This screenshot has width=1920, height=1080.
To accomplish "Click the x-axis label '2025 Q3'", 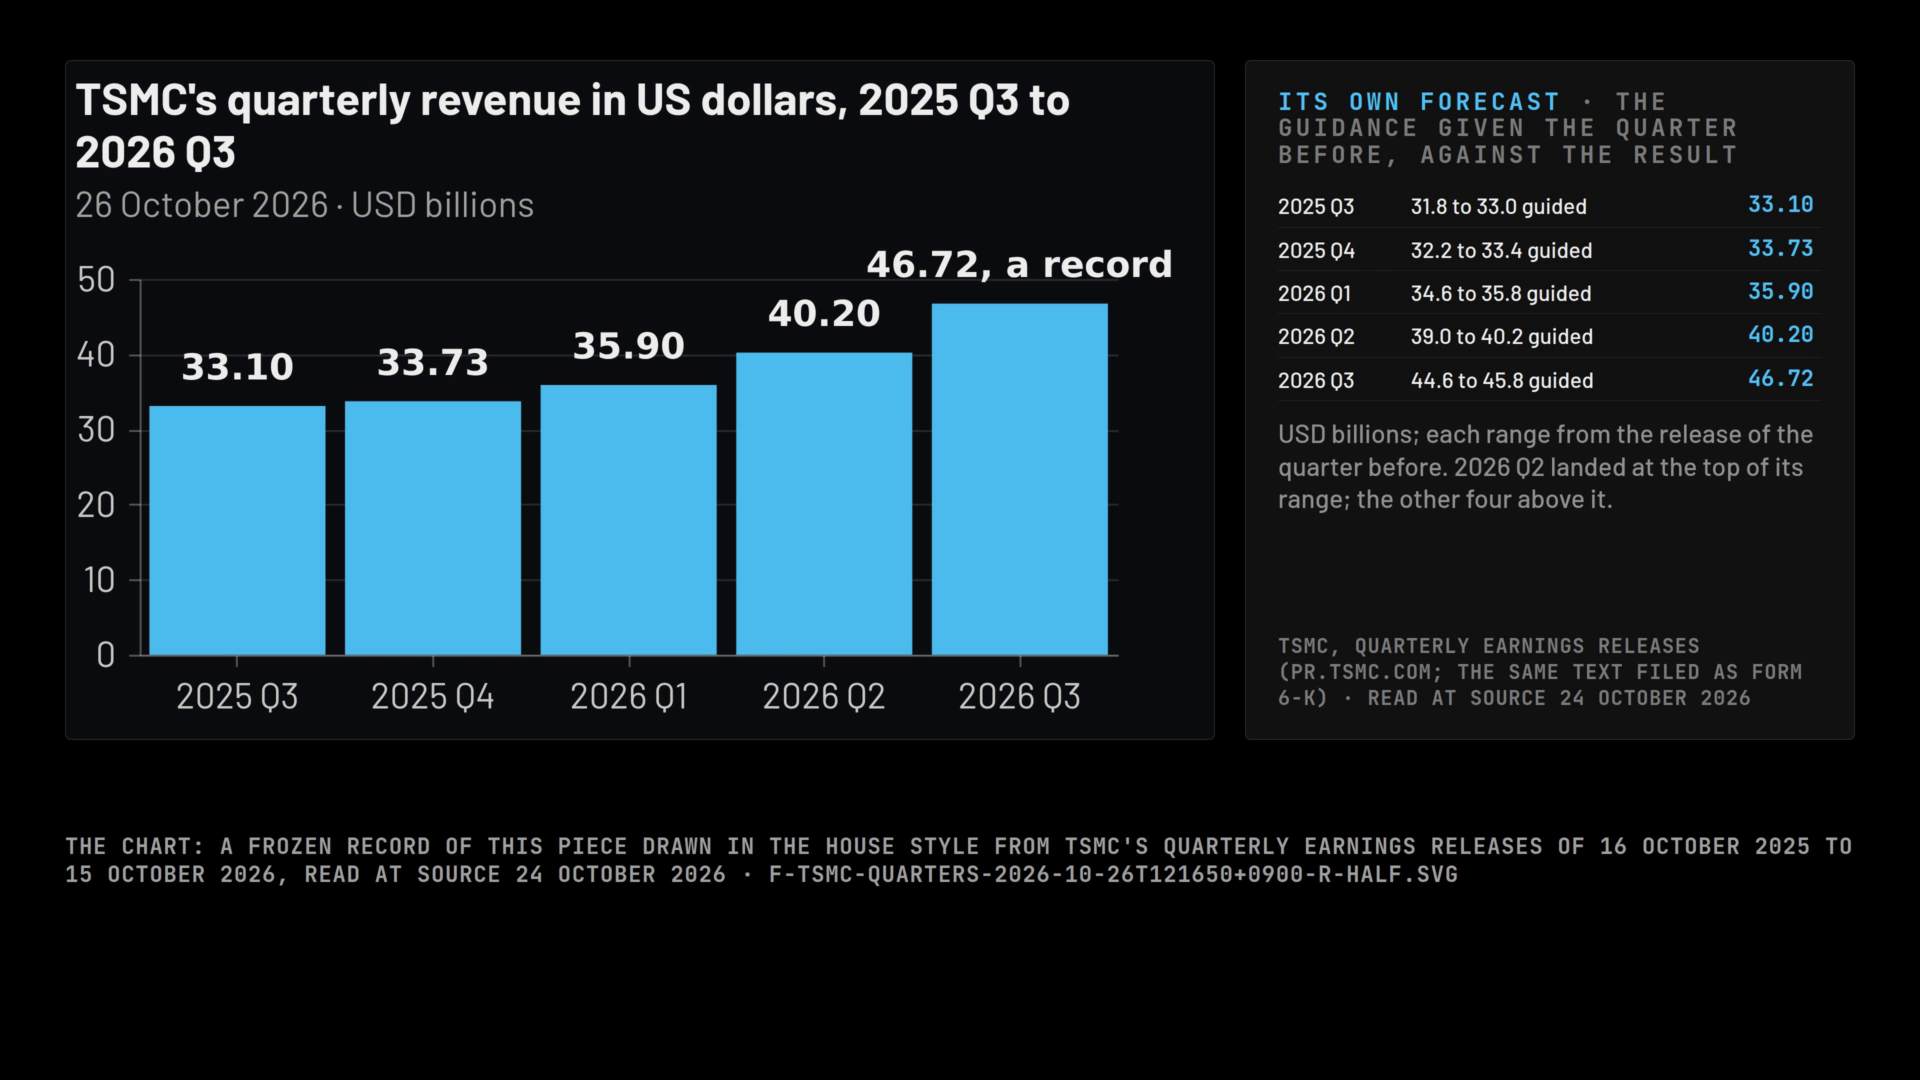I will (237, 696).
